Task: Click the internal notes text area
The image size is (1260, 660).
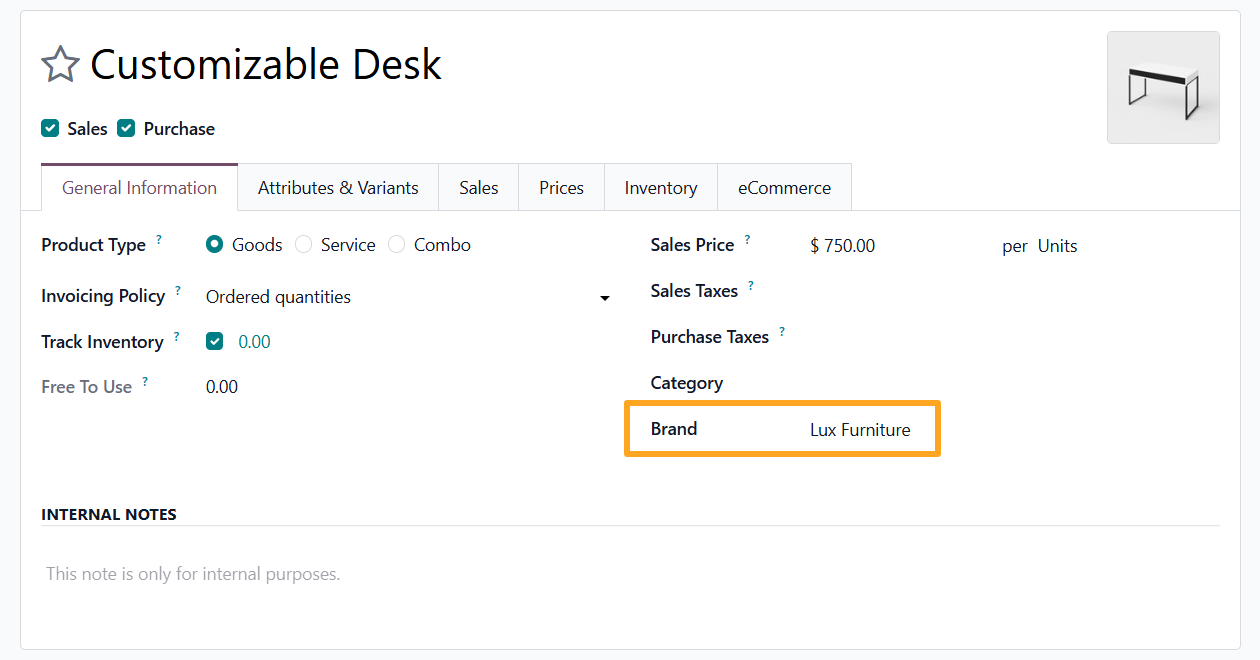Action: (x=630, y=574)
